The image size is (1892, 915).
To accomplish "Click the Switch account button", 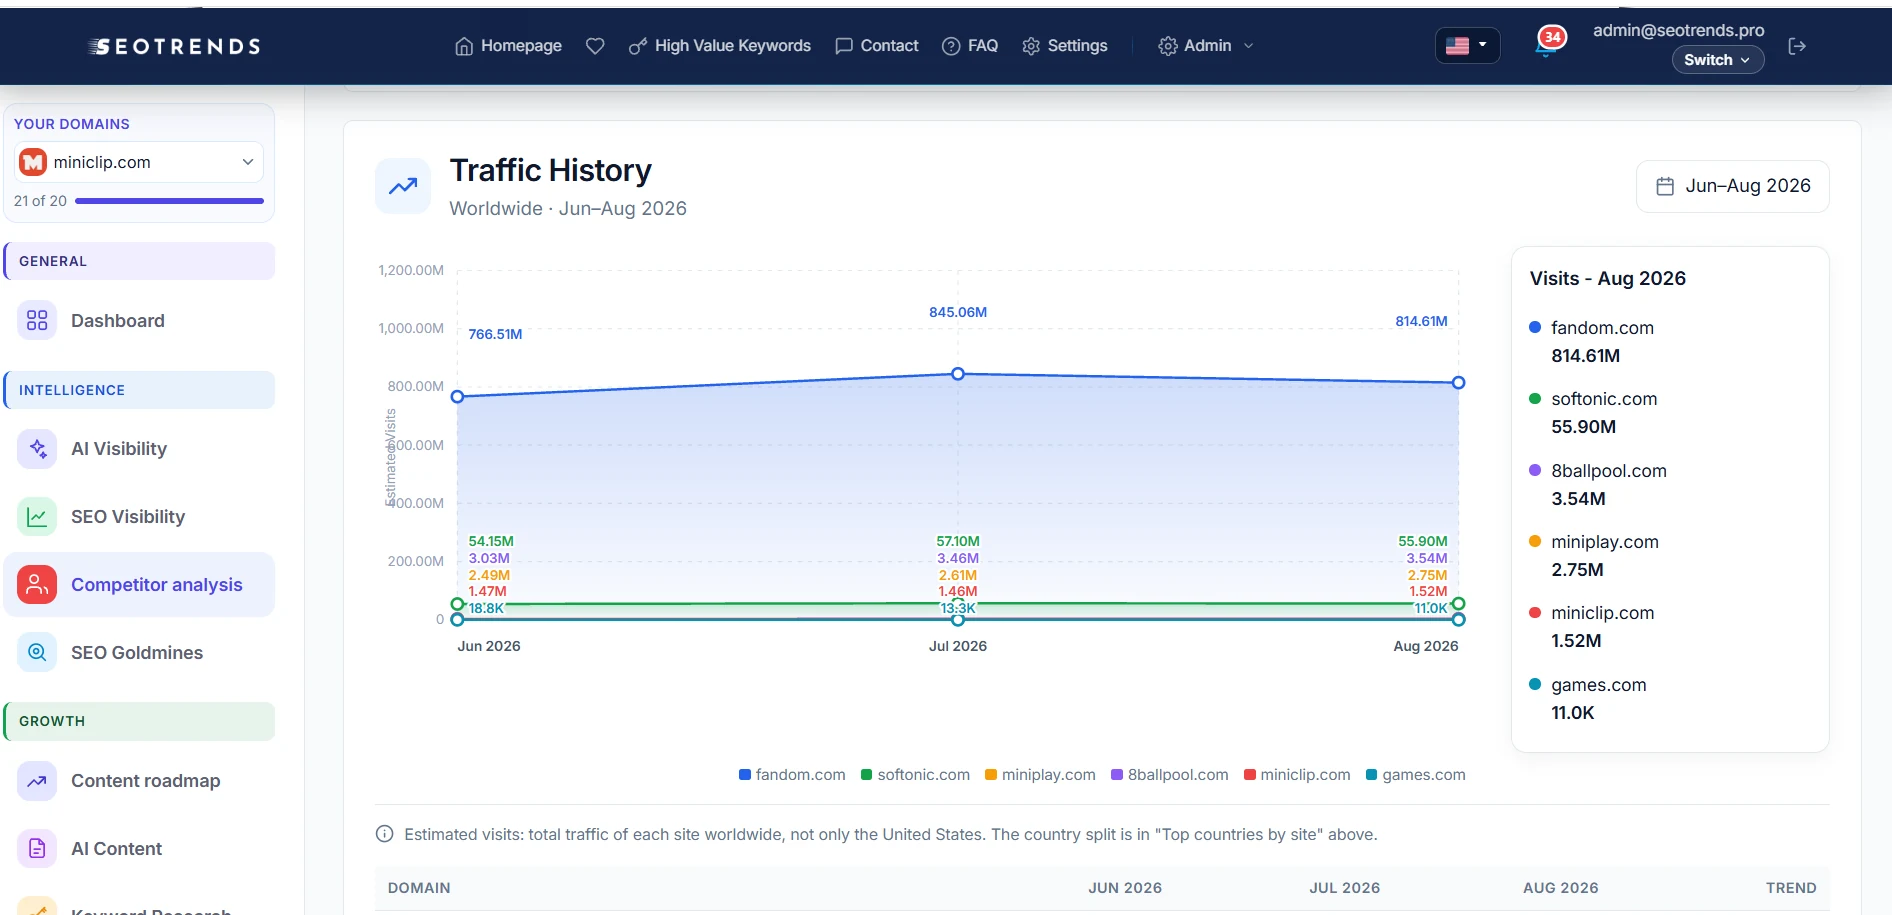I will (x=1717, y=60).
